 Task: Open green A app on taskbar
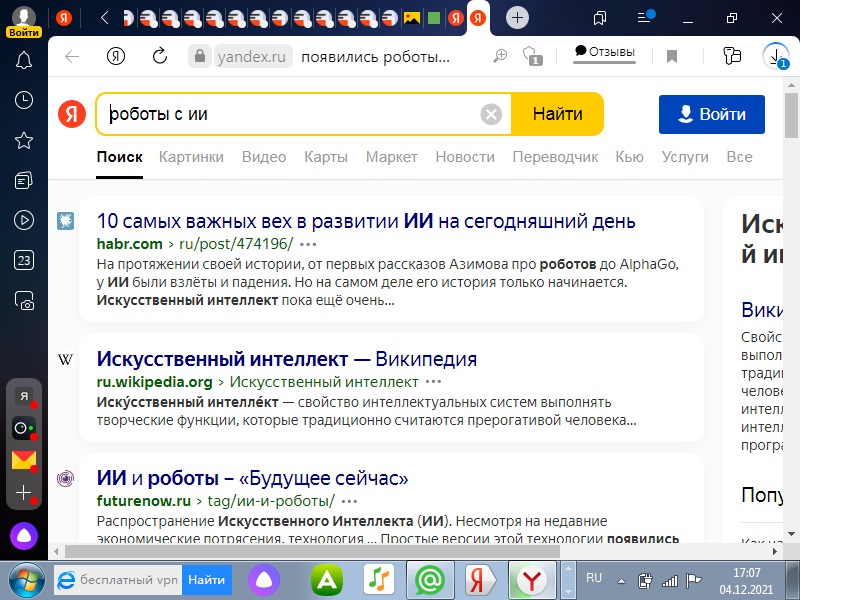tap(327, 581)
